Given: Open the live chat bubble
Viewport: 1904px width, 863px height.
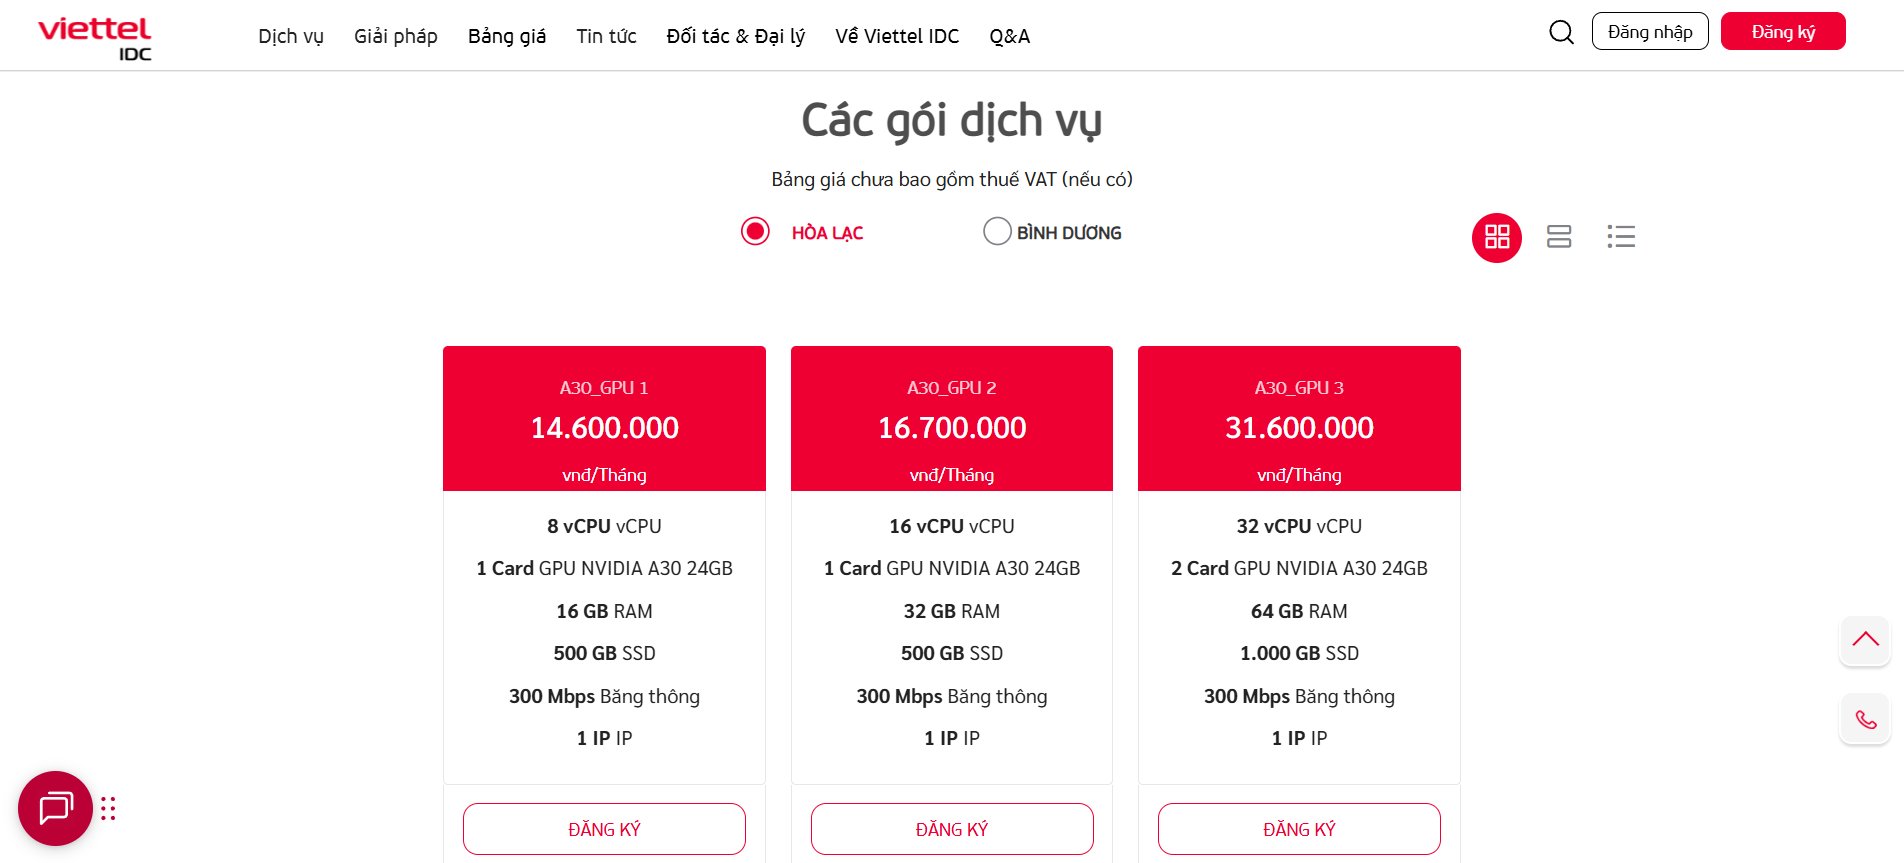Looking at the screenshot, I should point(55,808).
